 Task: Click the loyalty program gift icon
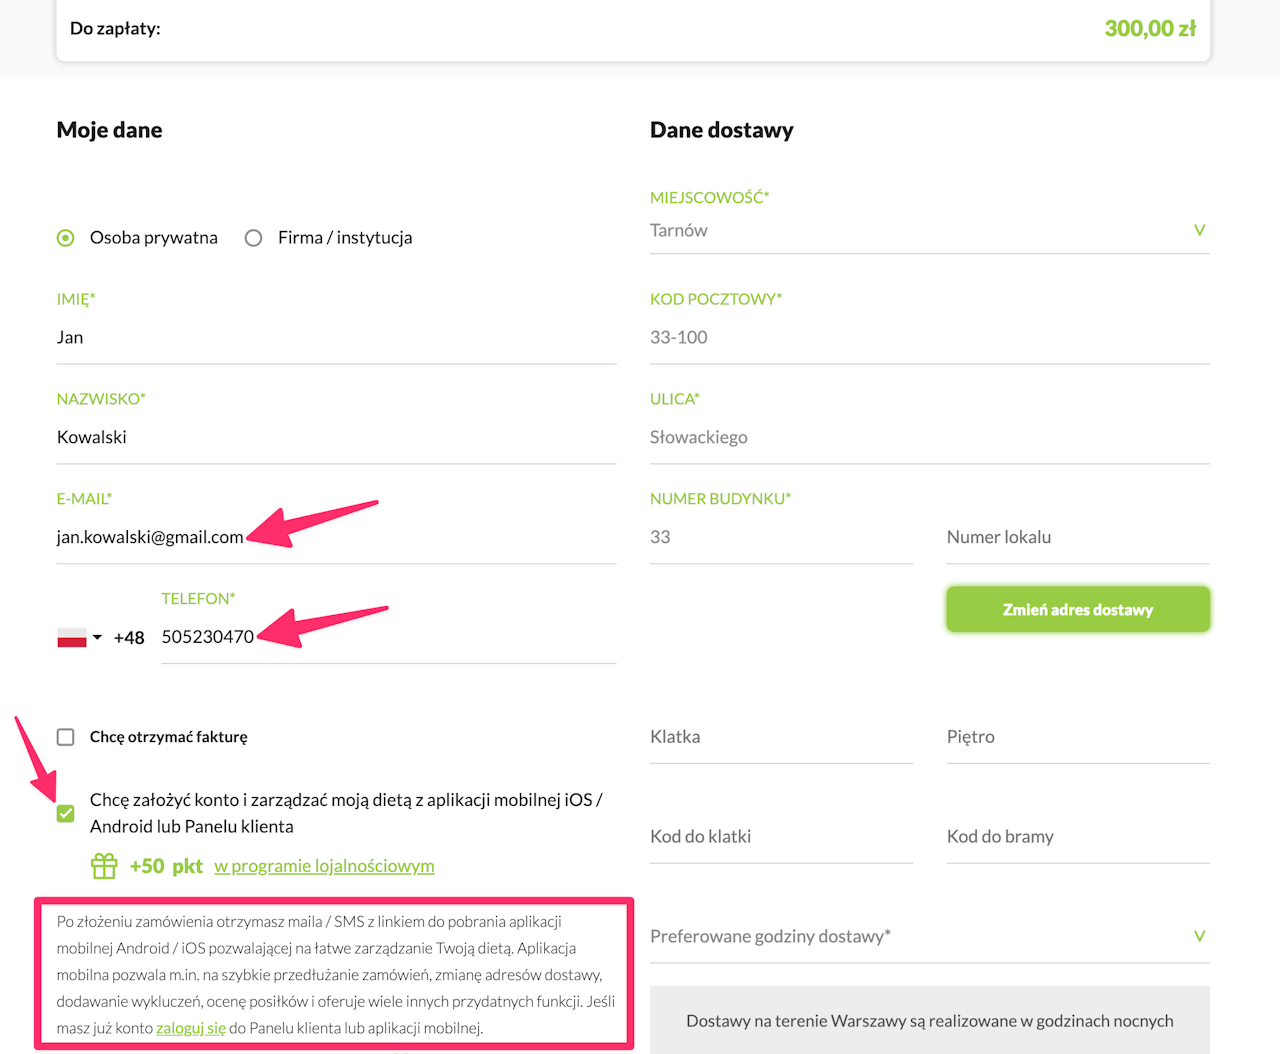104,866
